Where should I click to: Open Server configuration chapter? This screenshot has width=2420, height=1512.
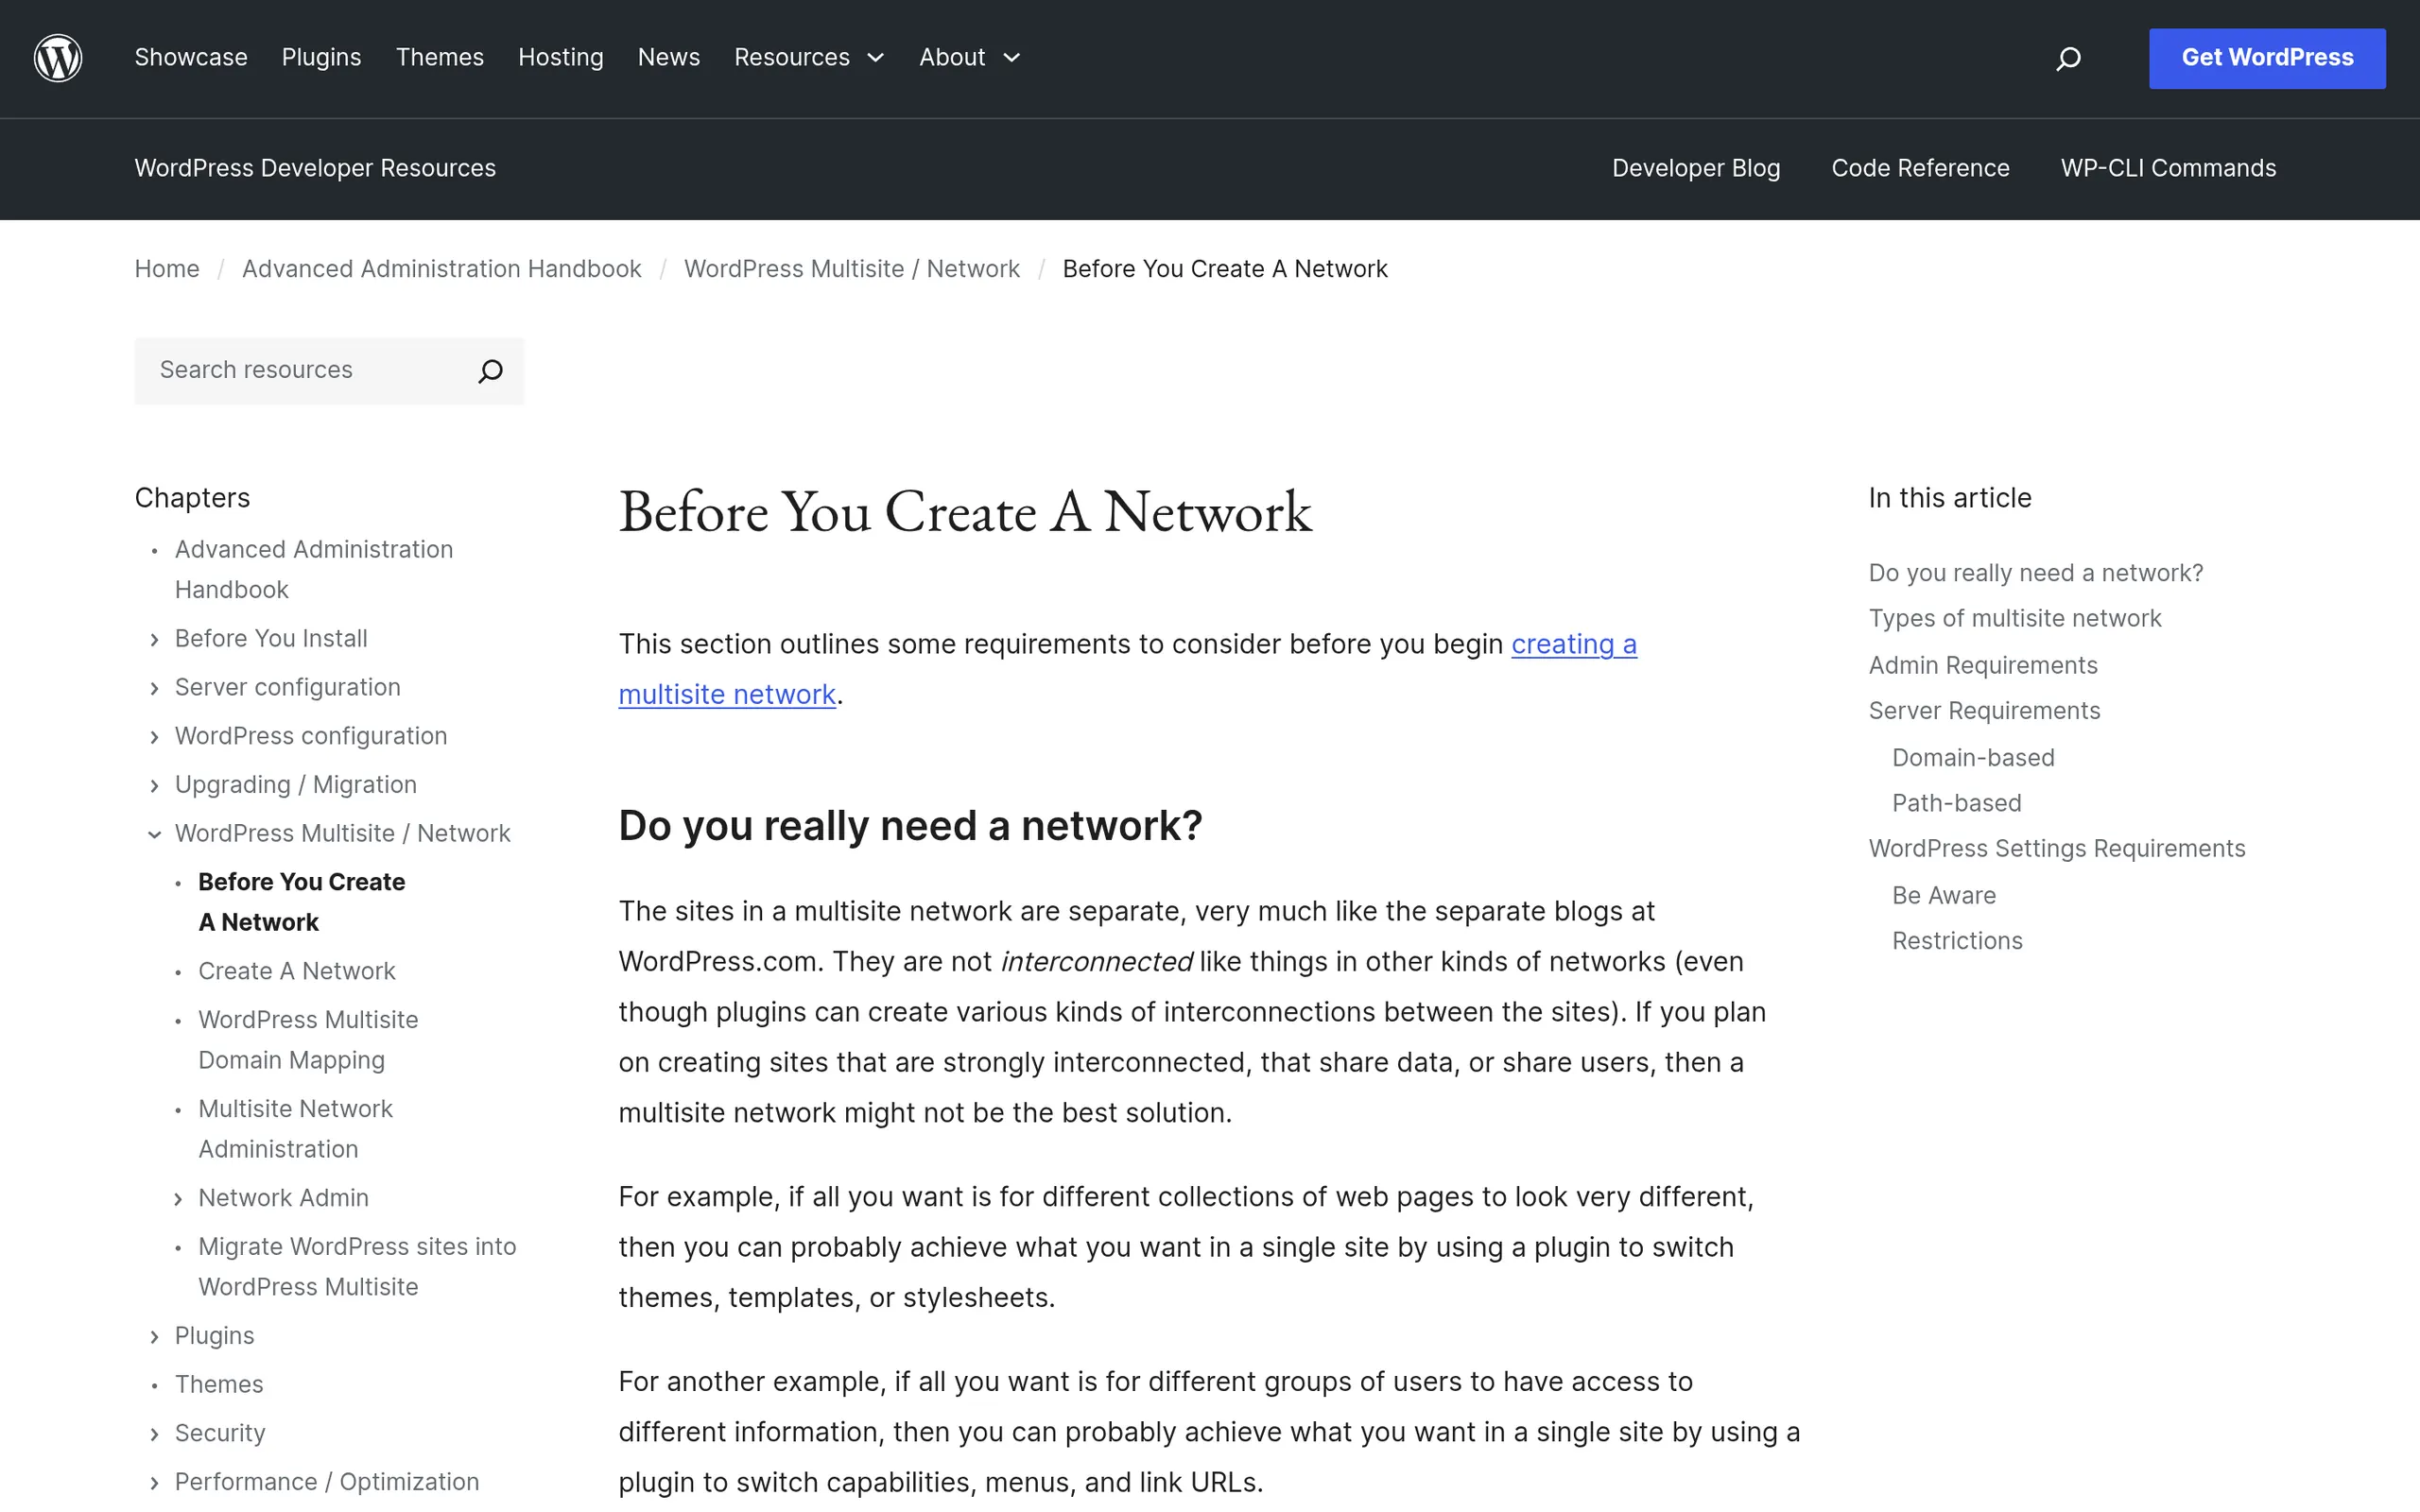pyautogui.click(x=287, y=687)
